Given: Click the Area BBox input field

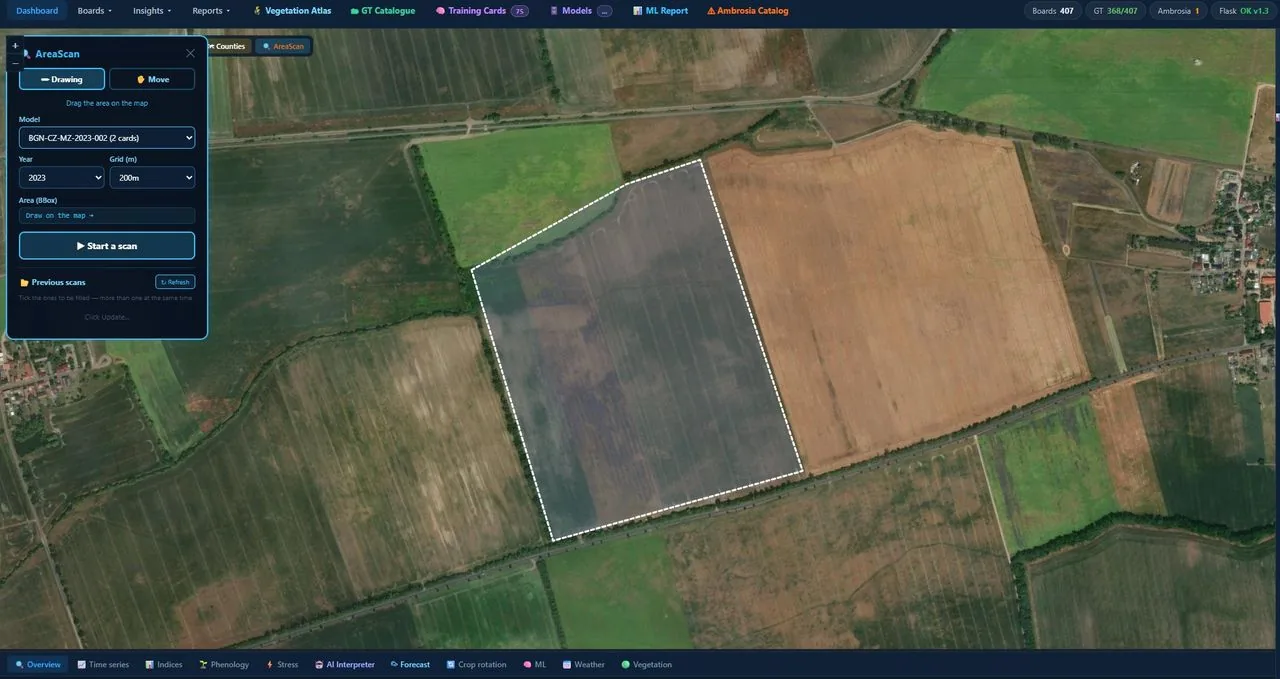Looking at the screenshot, I should pos(107,215).
